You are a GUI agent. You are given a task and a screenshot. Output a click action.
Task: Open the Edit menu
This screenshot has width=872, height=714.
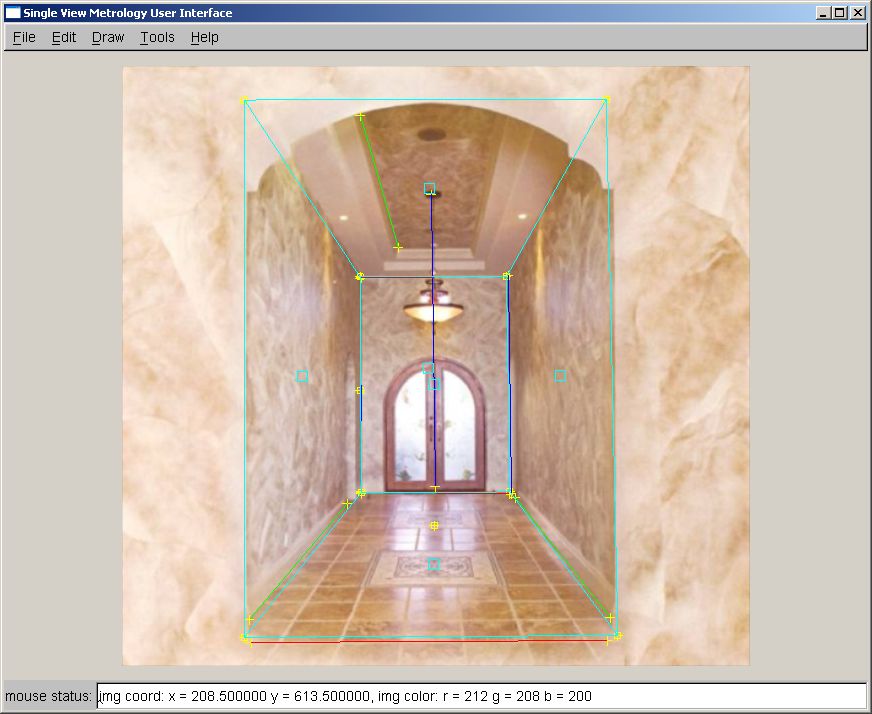tap(63, 37)
